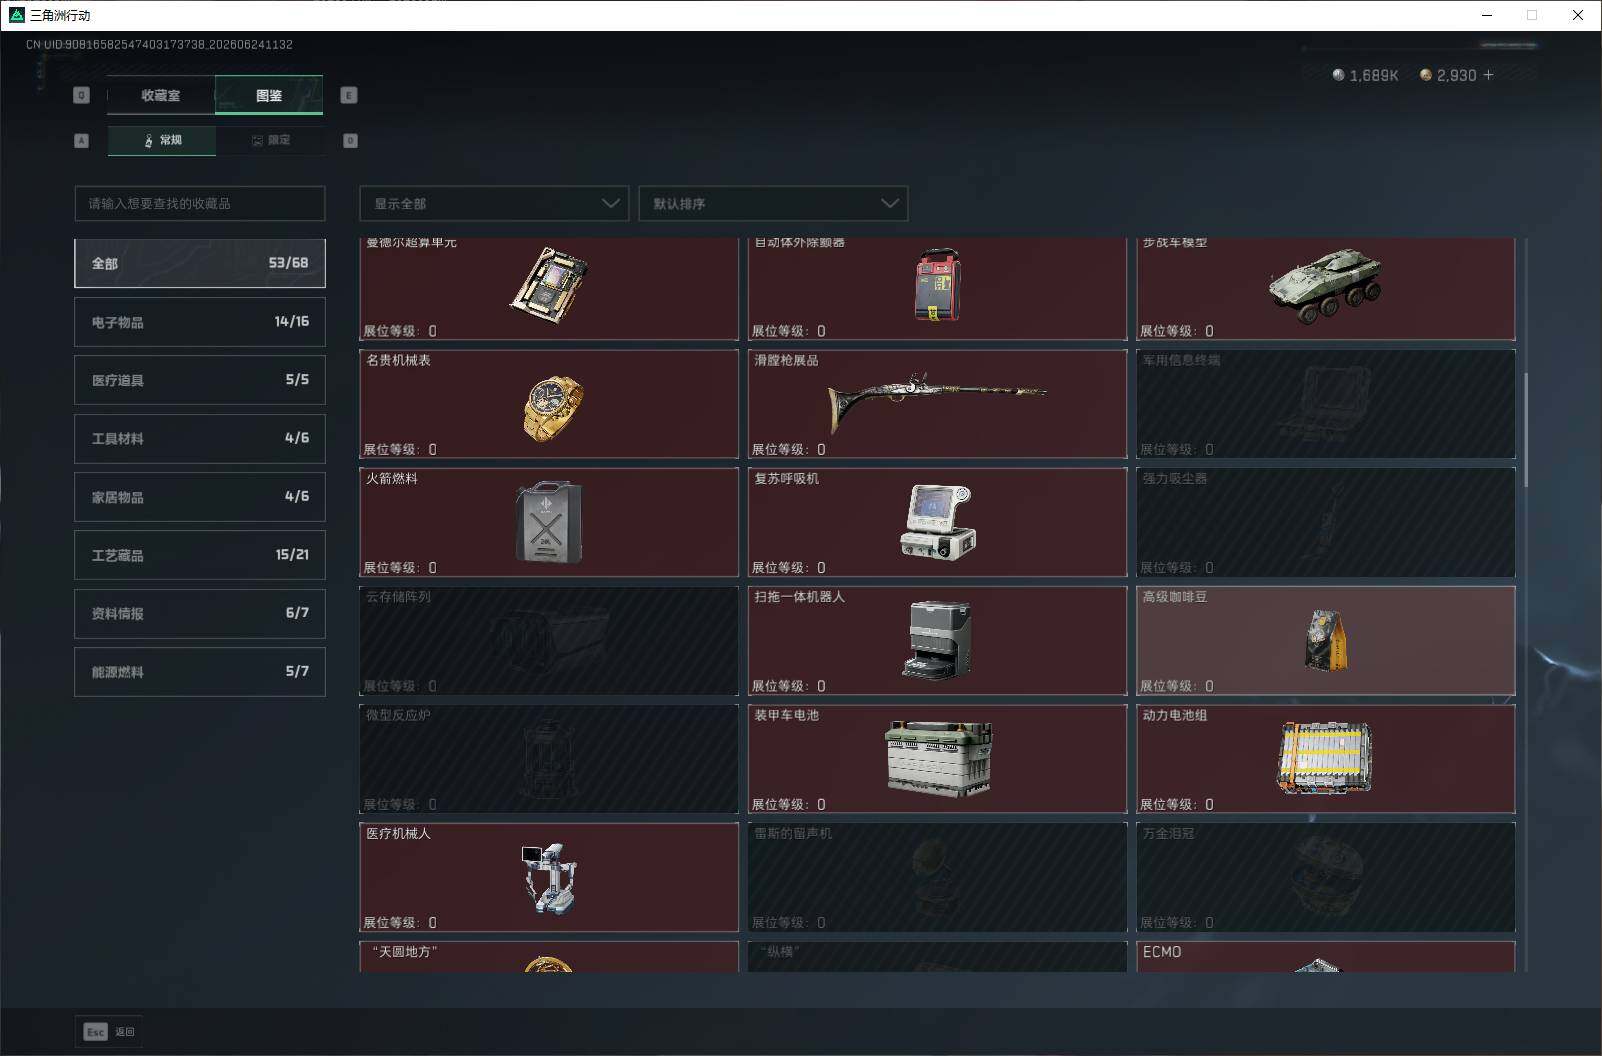Screen dimensions: 1602x1056
Task: Select the 工具材料 category
Action: (x=200, y=438)
